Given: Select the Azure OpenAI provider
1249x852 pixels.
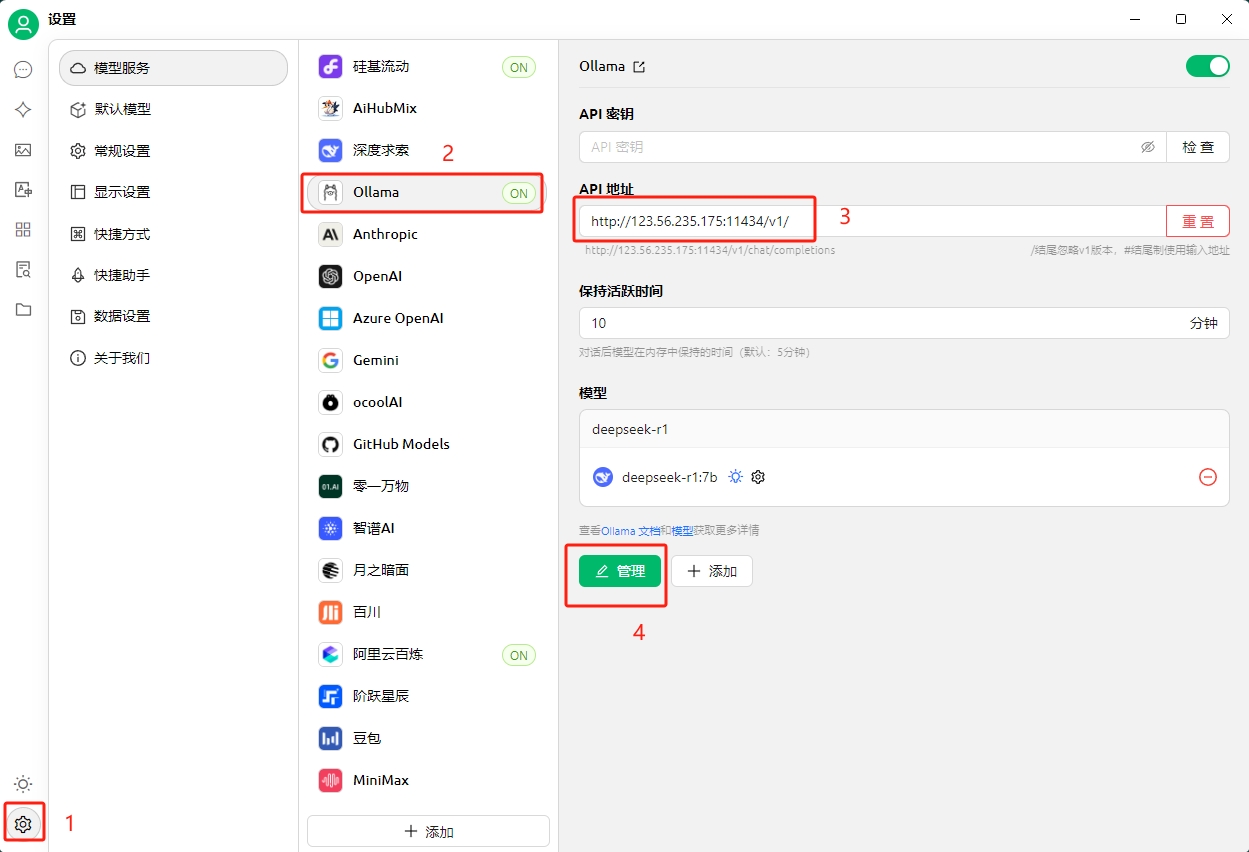Looking at the screenshot, I should [427, 318].
